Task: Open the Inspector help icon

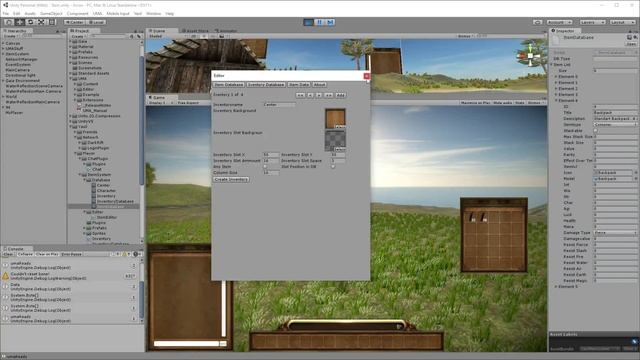Action: click(629, 37)
